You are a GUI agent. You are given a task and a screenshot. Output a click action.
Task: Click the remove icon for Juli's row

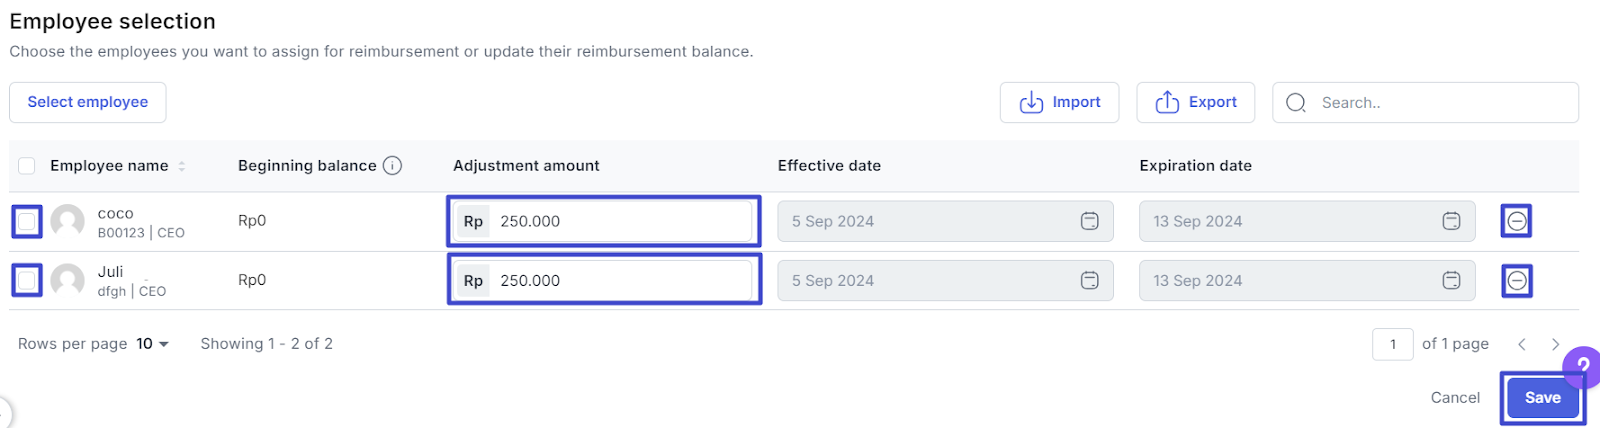[1516, 281]
